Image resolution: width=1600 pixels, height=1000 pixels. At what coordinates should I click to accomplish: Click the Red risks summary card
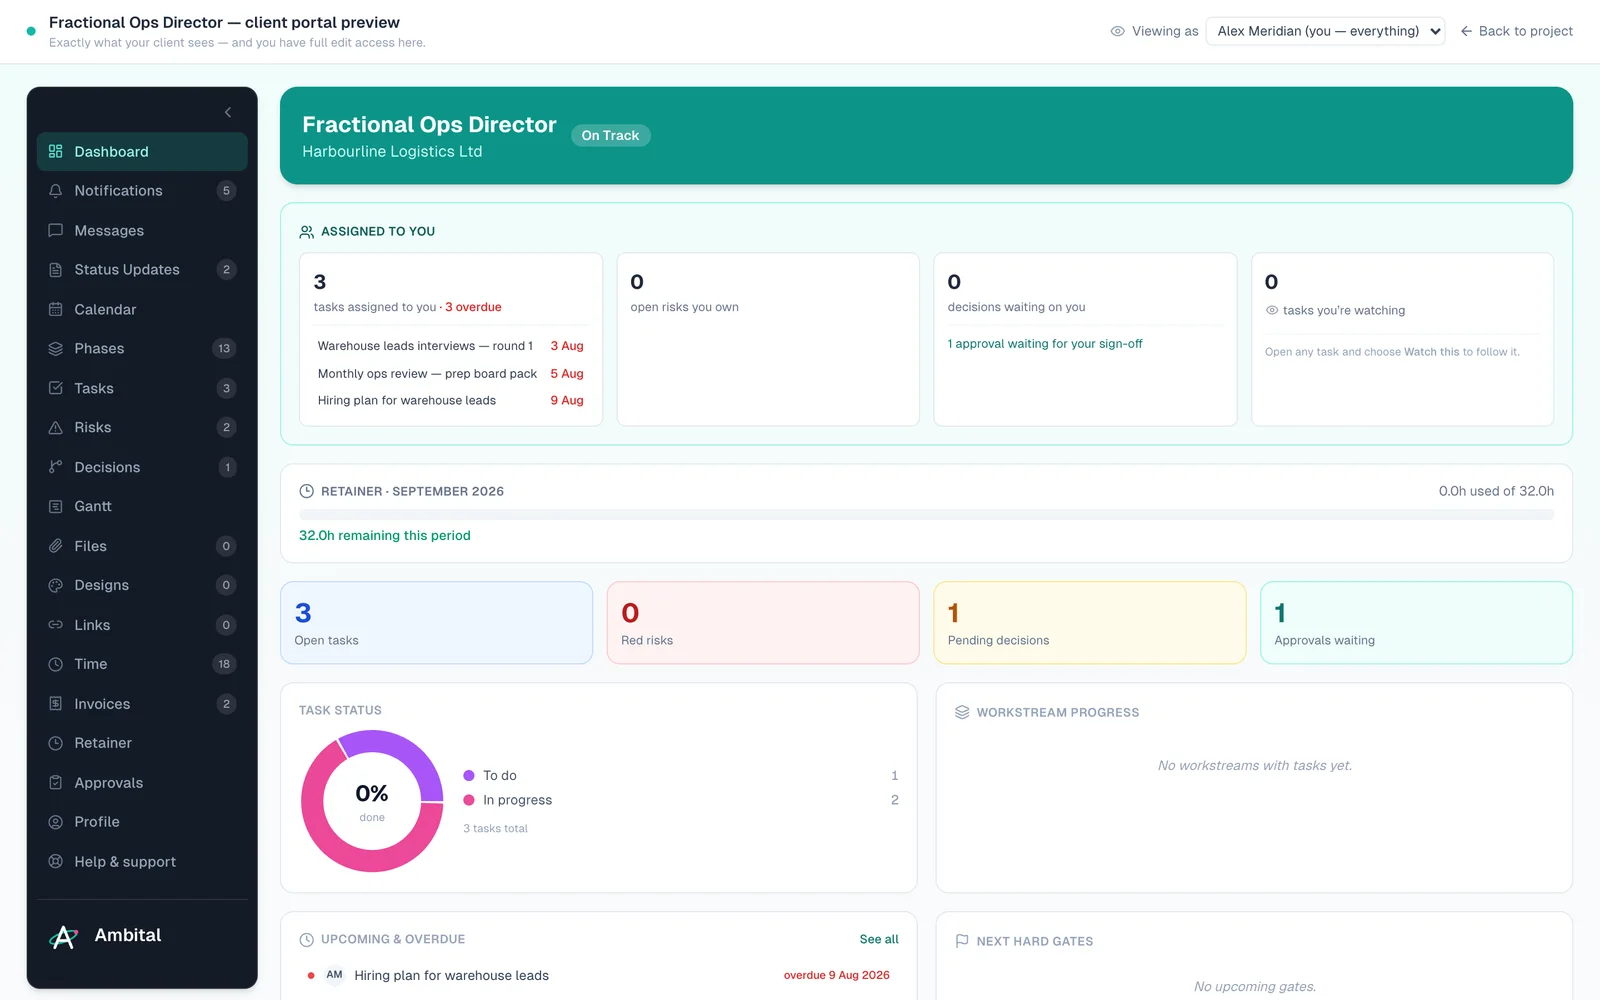point(763,623)
